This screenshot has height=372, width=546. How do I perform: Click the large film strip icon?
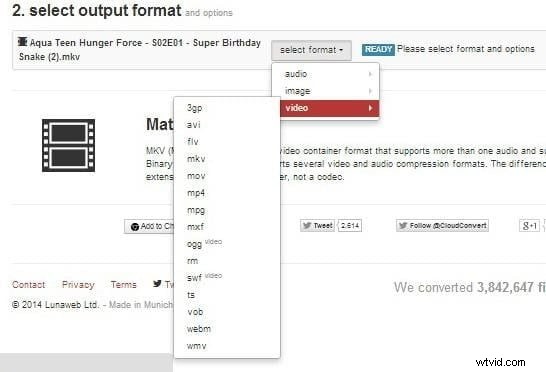tap(69, 145)
